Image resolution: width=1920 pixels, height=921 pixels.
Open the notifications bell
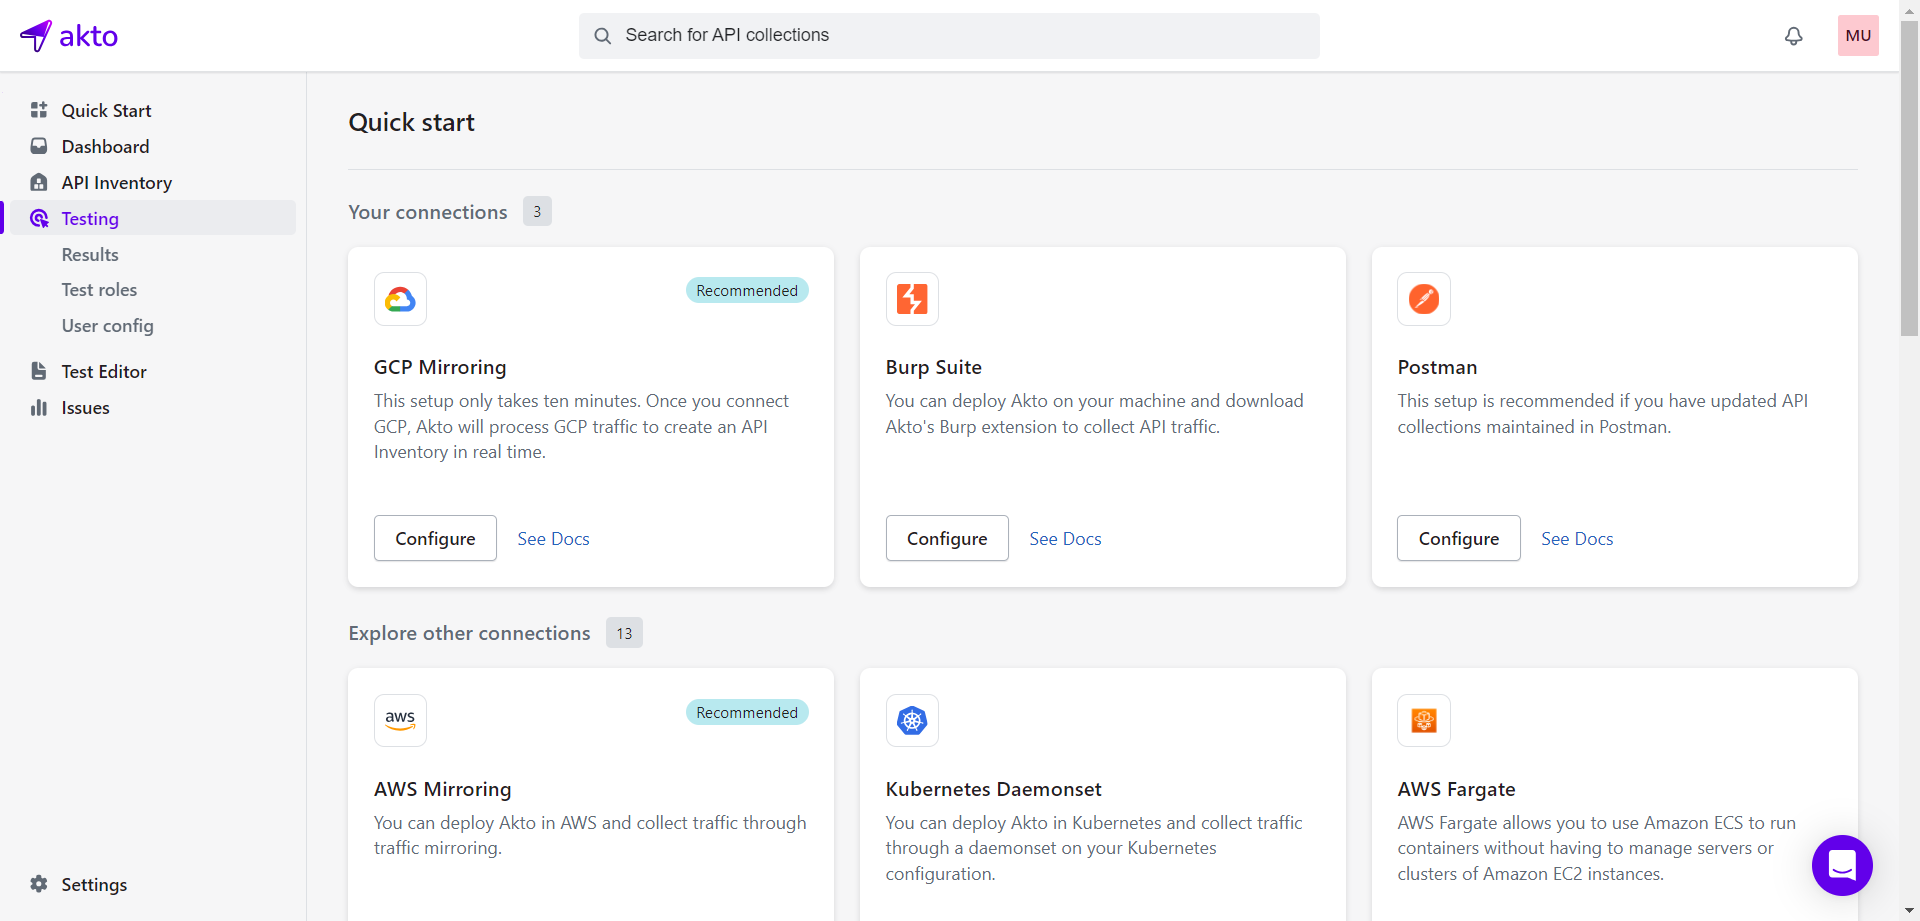pyautogui.click(x=1793, y=36)
